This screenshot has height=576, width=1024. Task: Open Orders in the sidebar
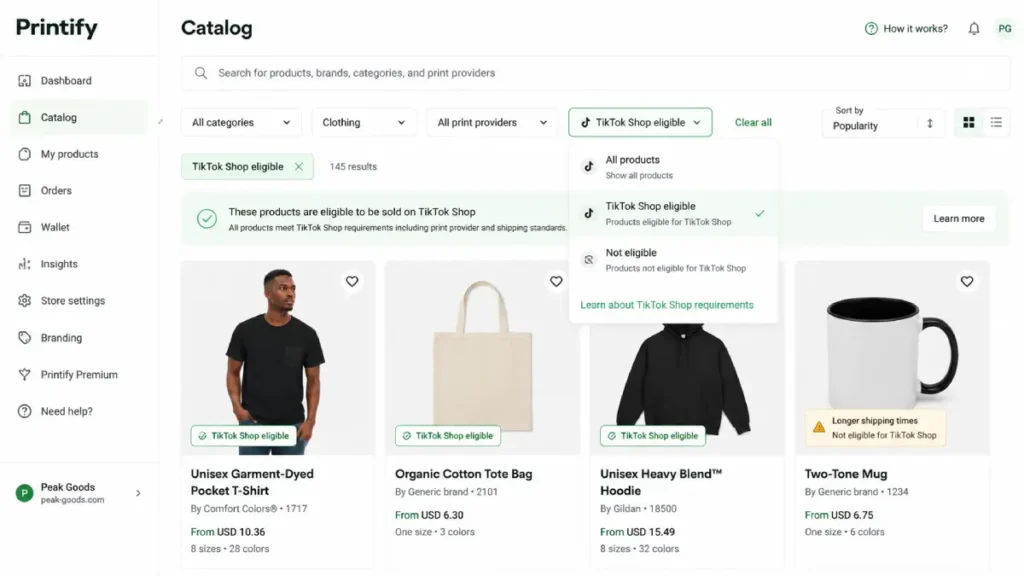[x=79, y=191]
